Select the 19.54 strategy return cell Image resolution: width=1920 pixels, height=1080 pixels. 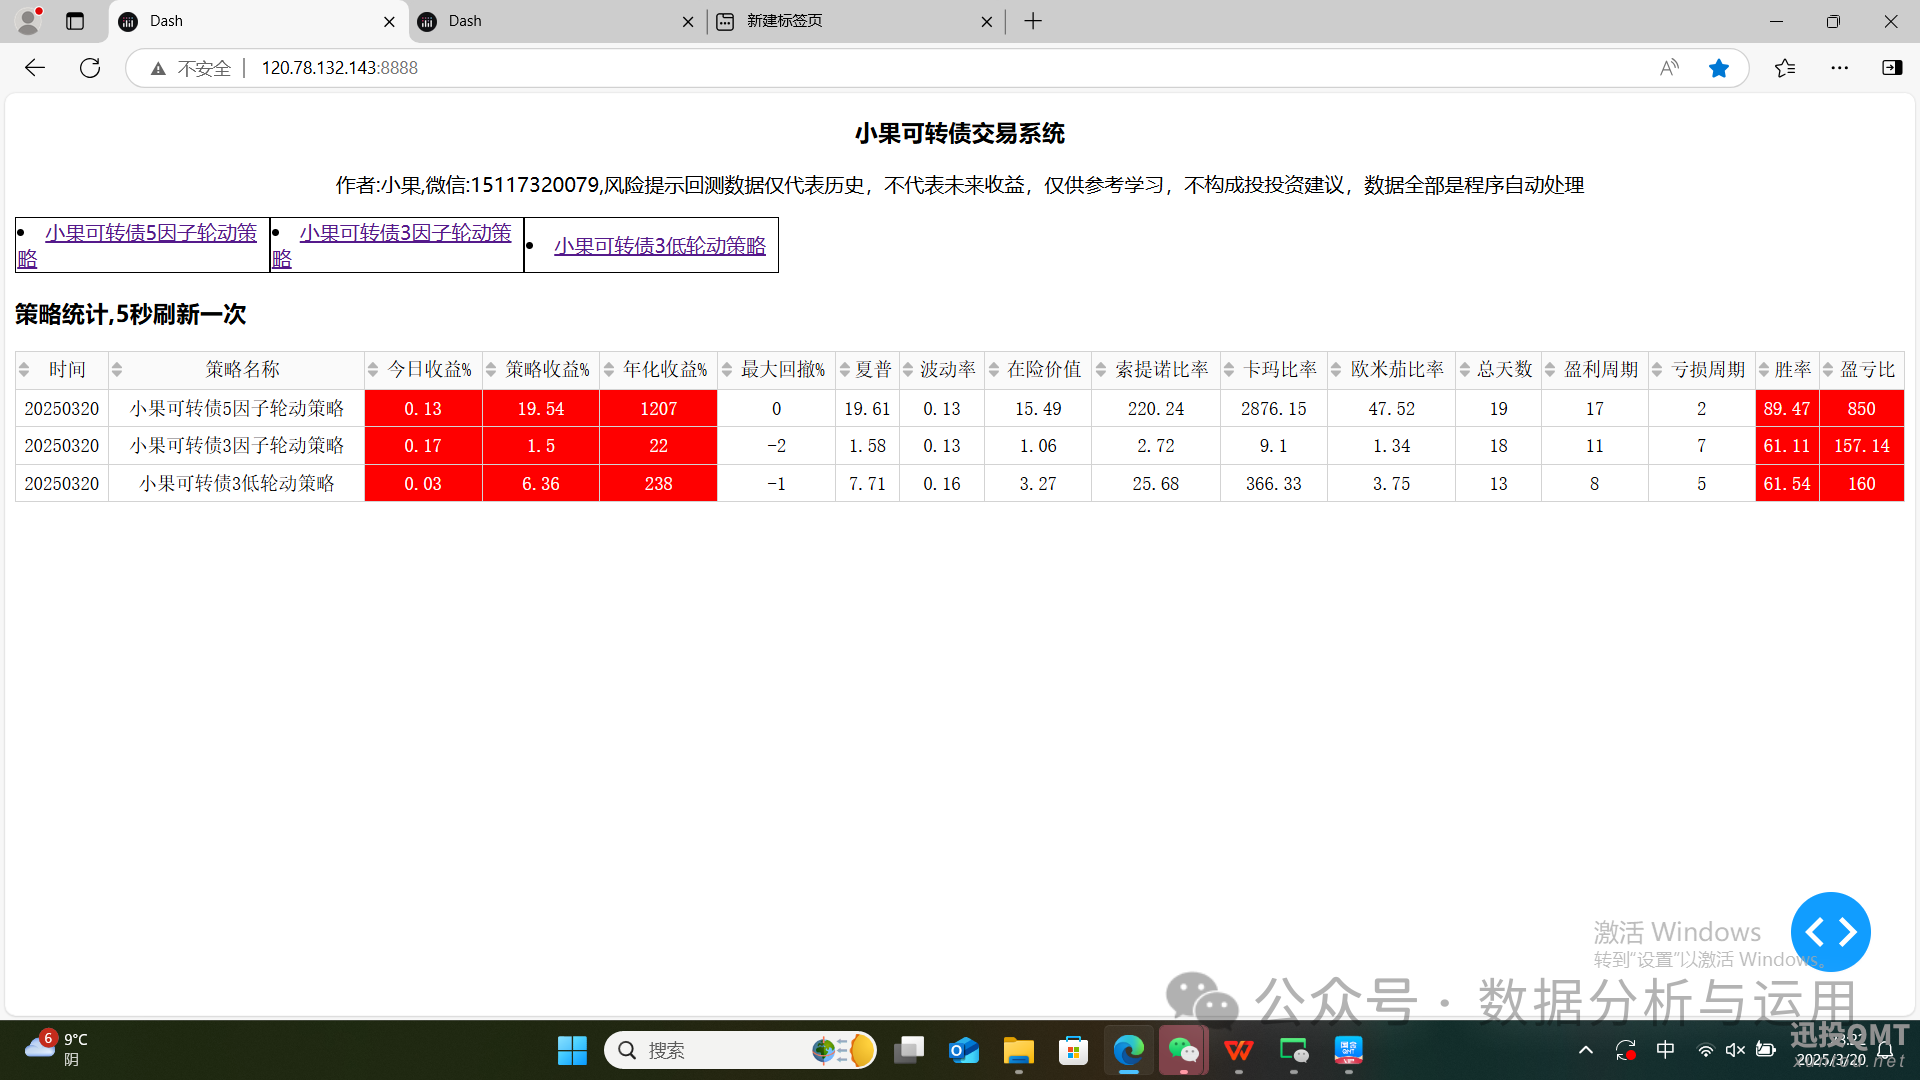(541, 409)
